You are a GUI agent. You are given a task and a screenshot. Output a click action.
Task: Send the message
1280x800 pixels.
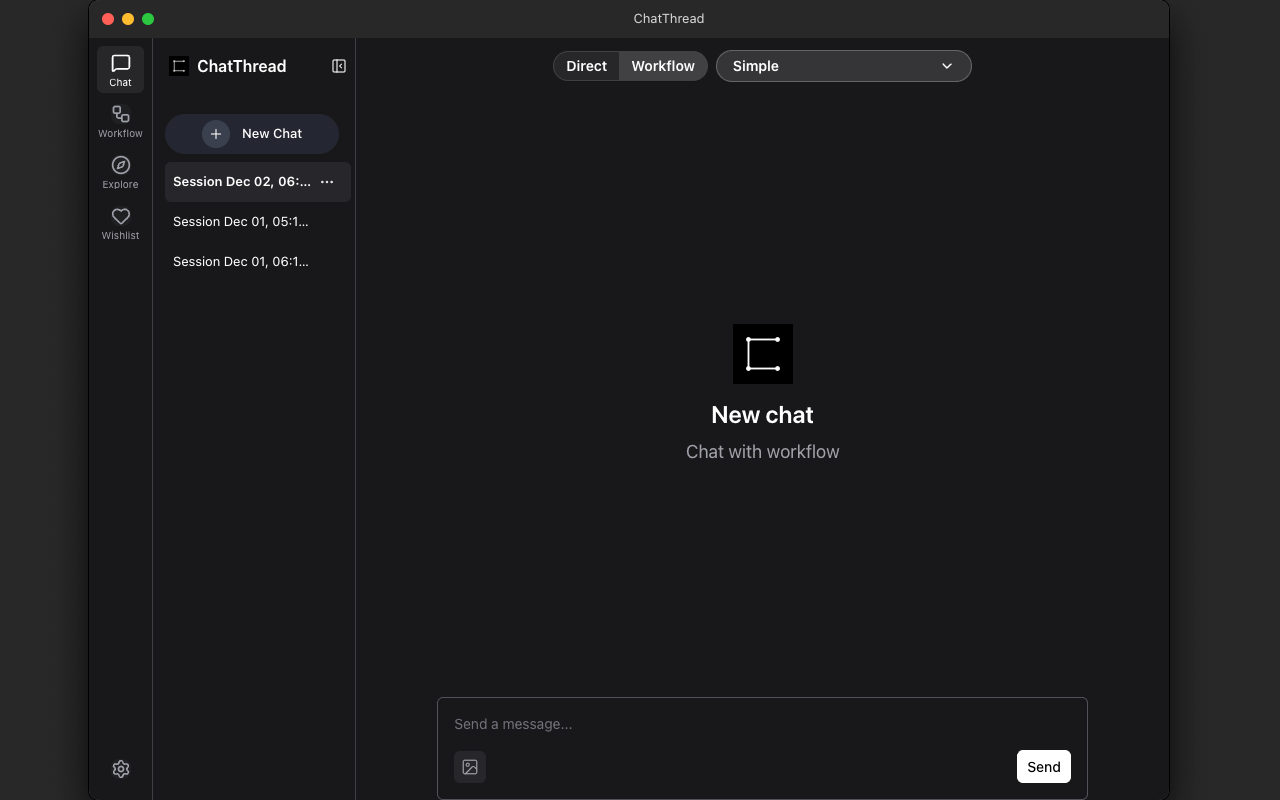click(x=1044, y=767)
